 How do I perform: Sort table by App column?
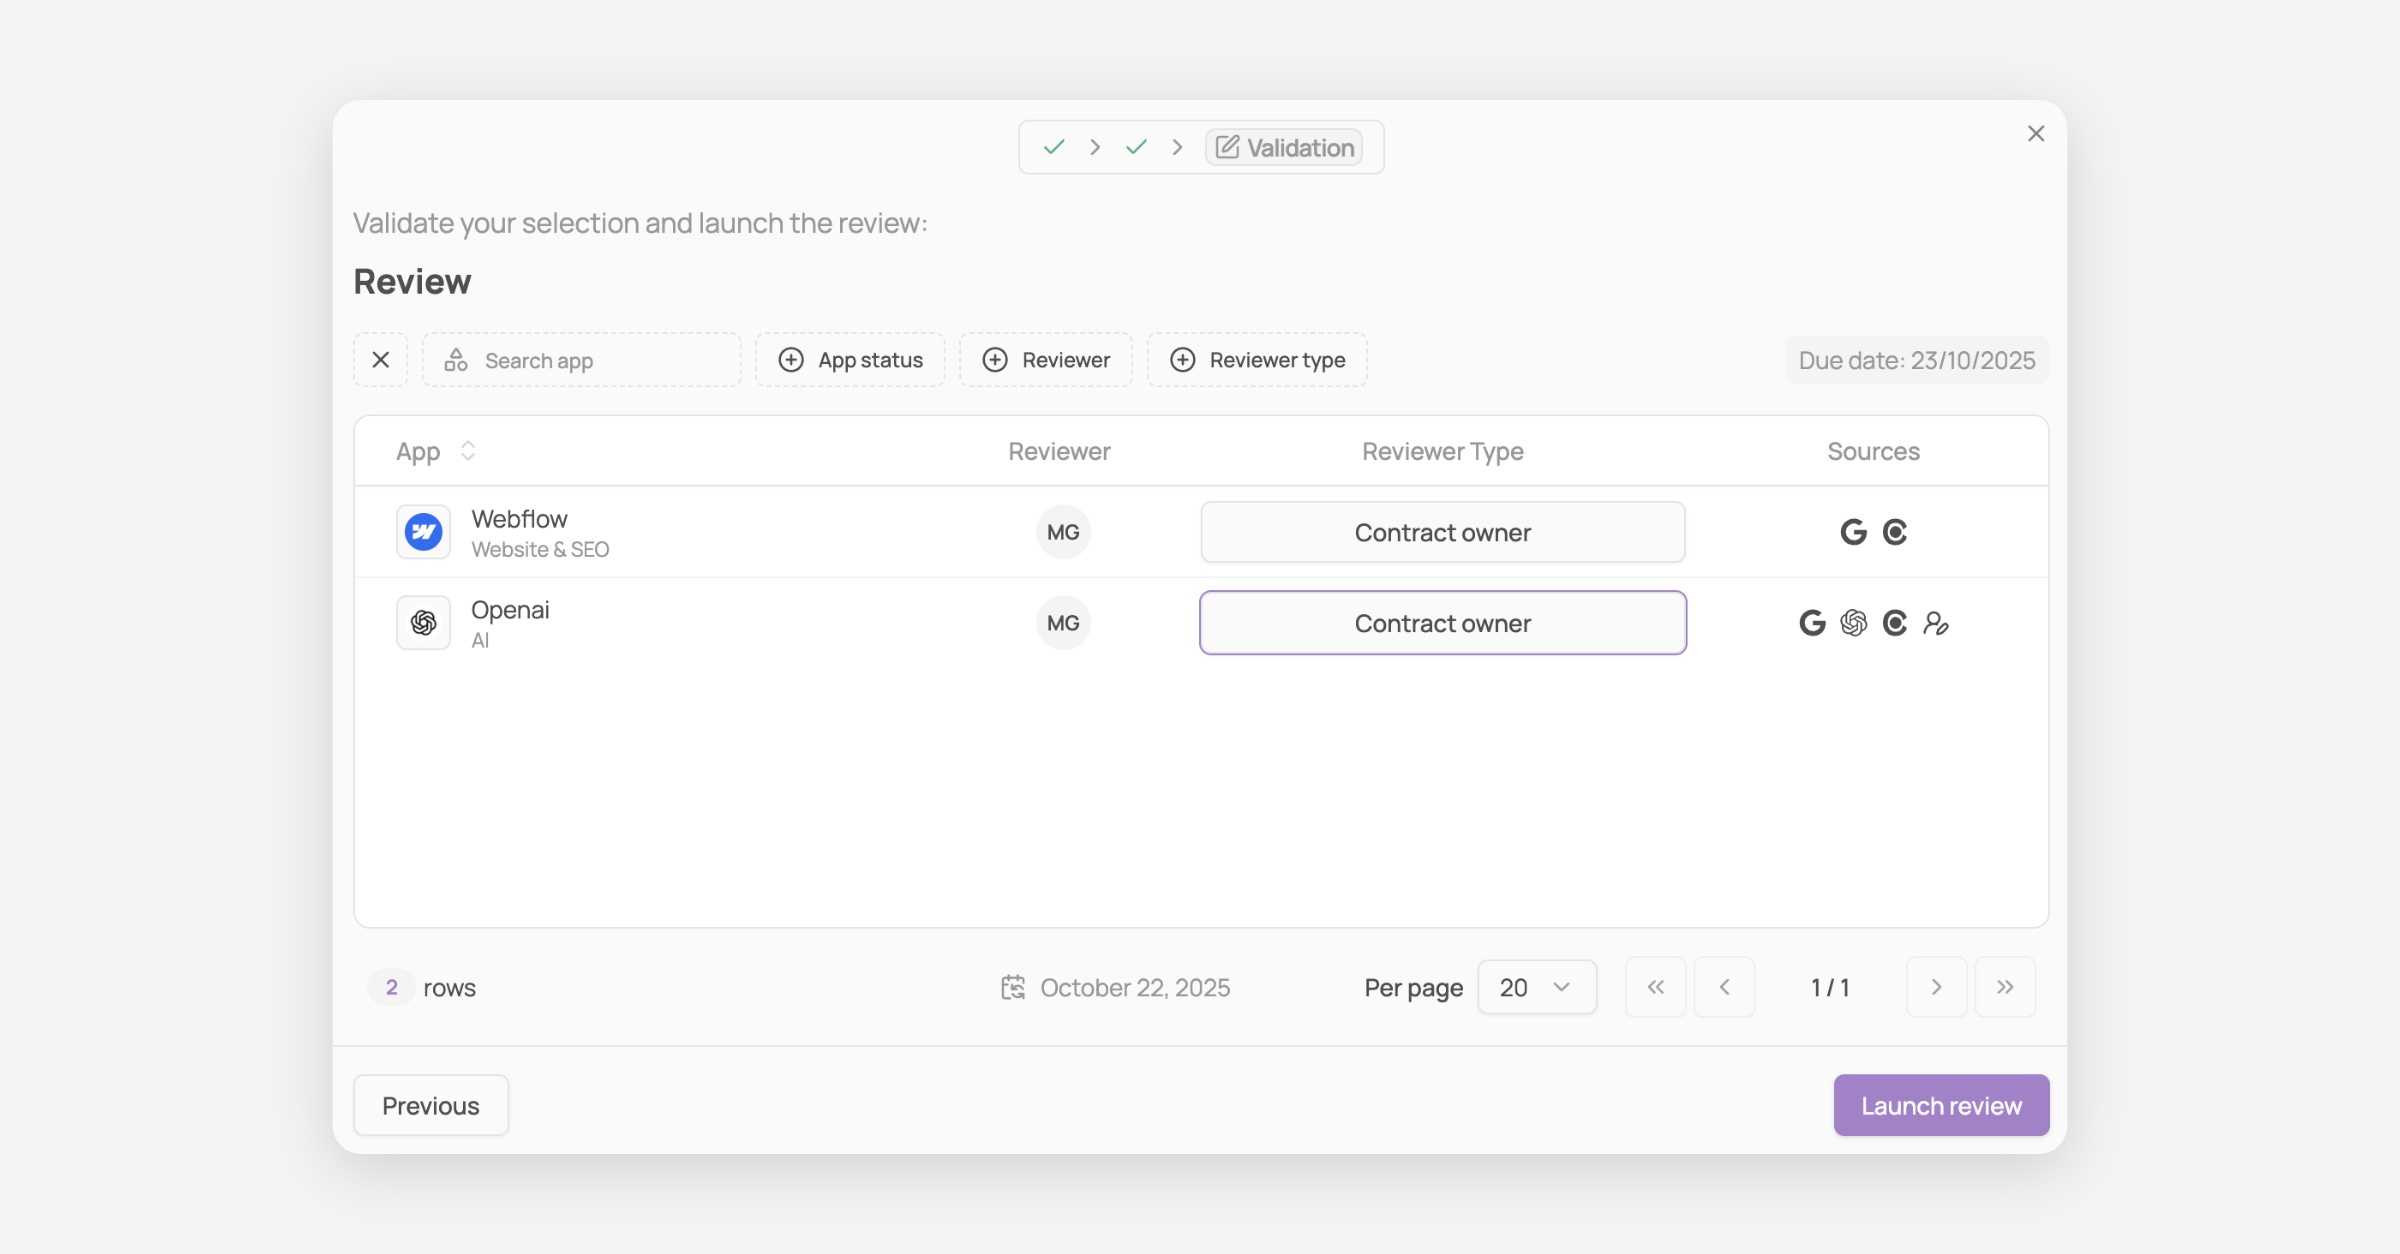pos(467,451)
